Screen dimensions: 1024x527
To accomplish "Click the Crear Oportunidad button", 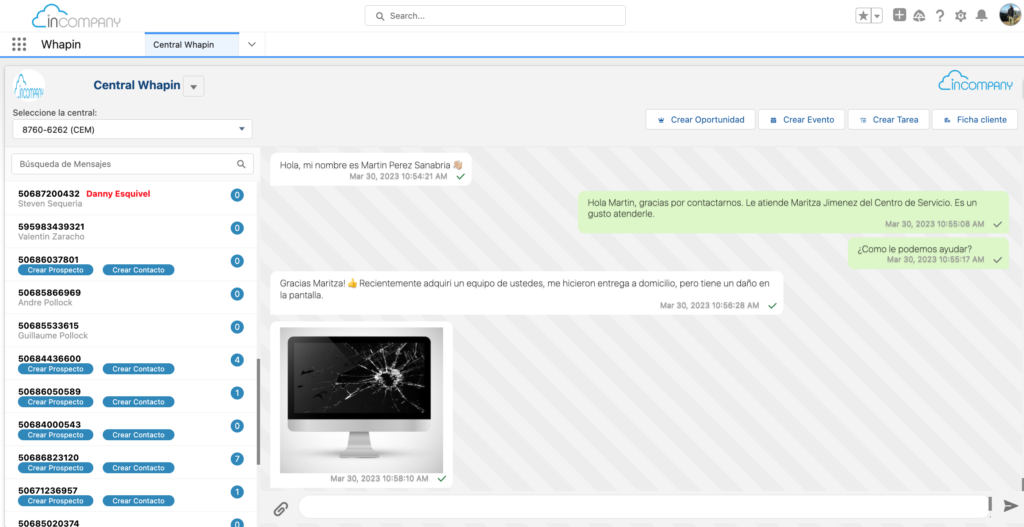I will click(x=700, y=120).
